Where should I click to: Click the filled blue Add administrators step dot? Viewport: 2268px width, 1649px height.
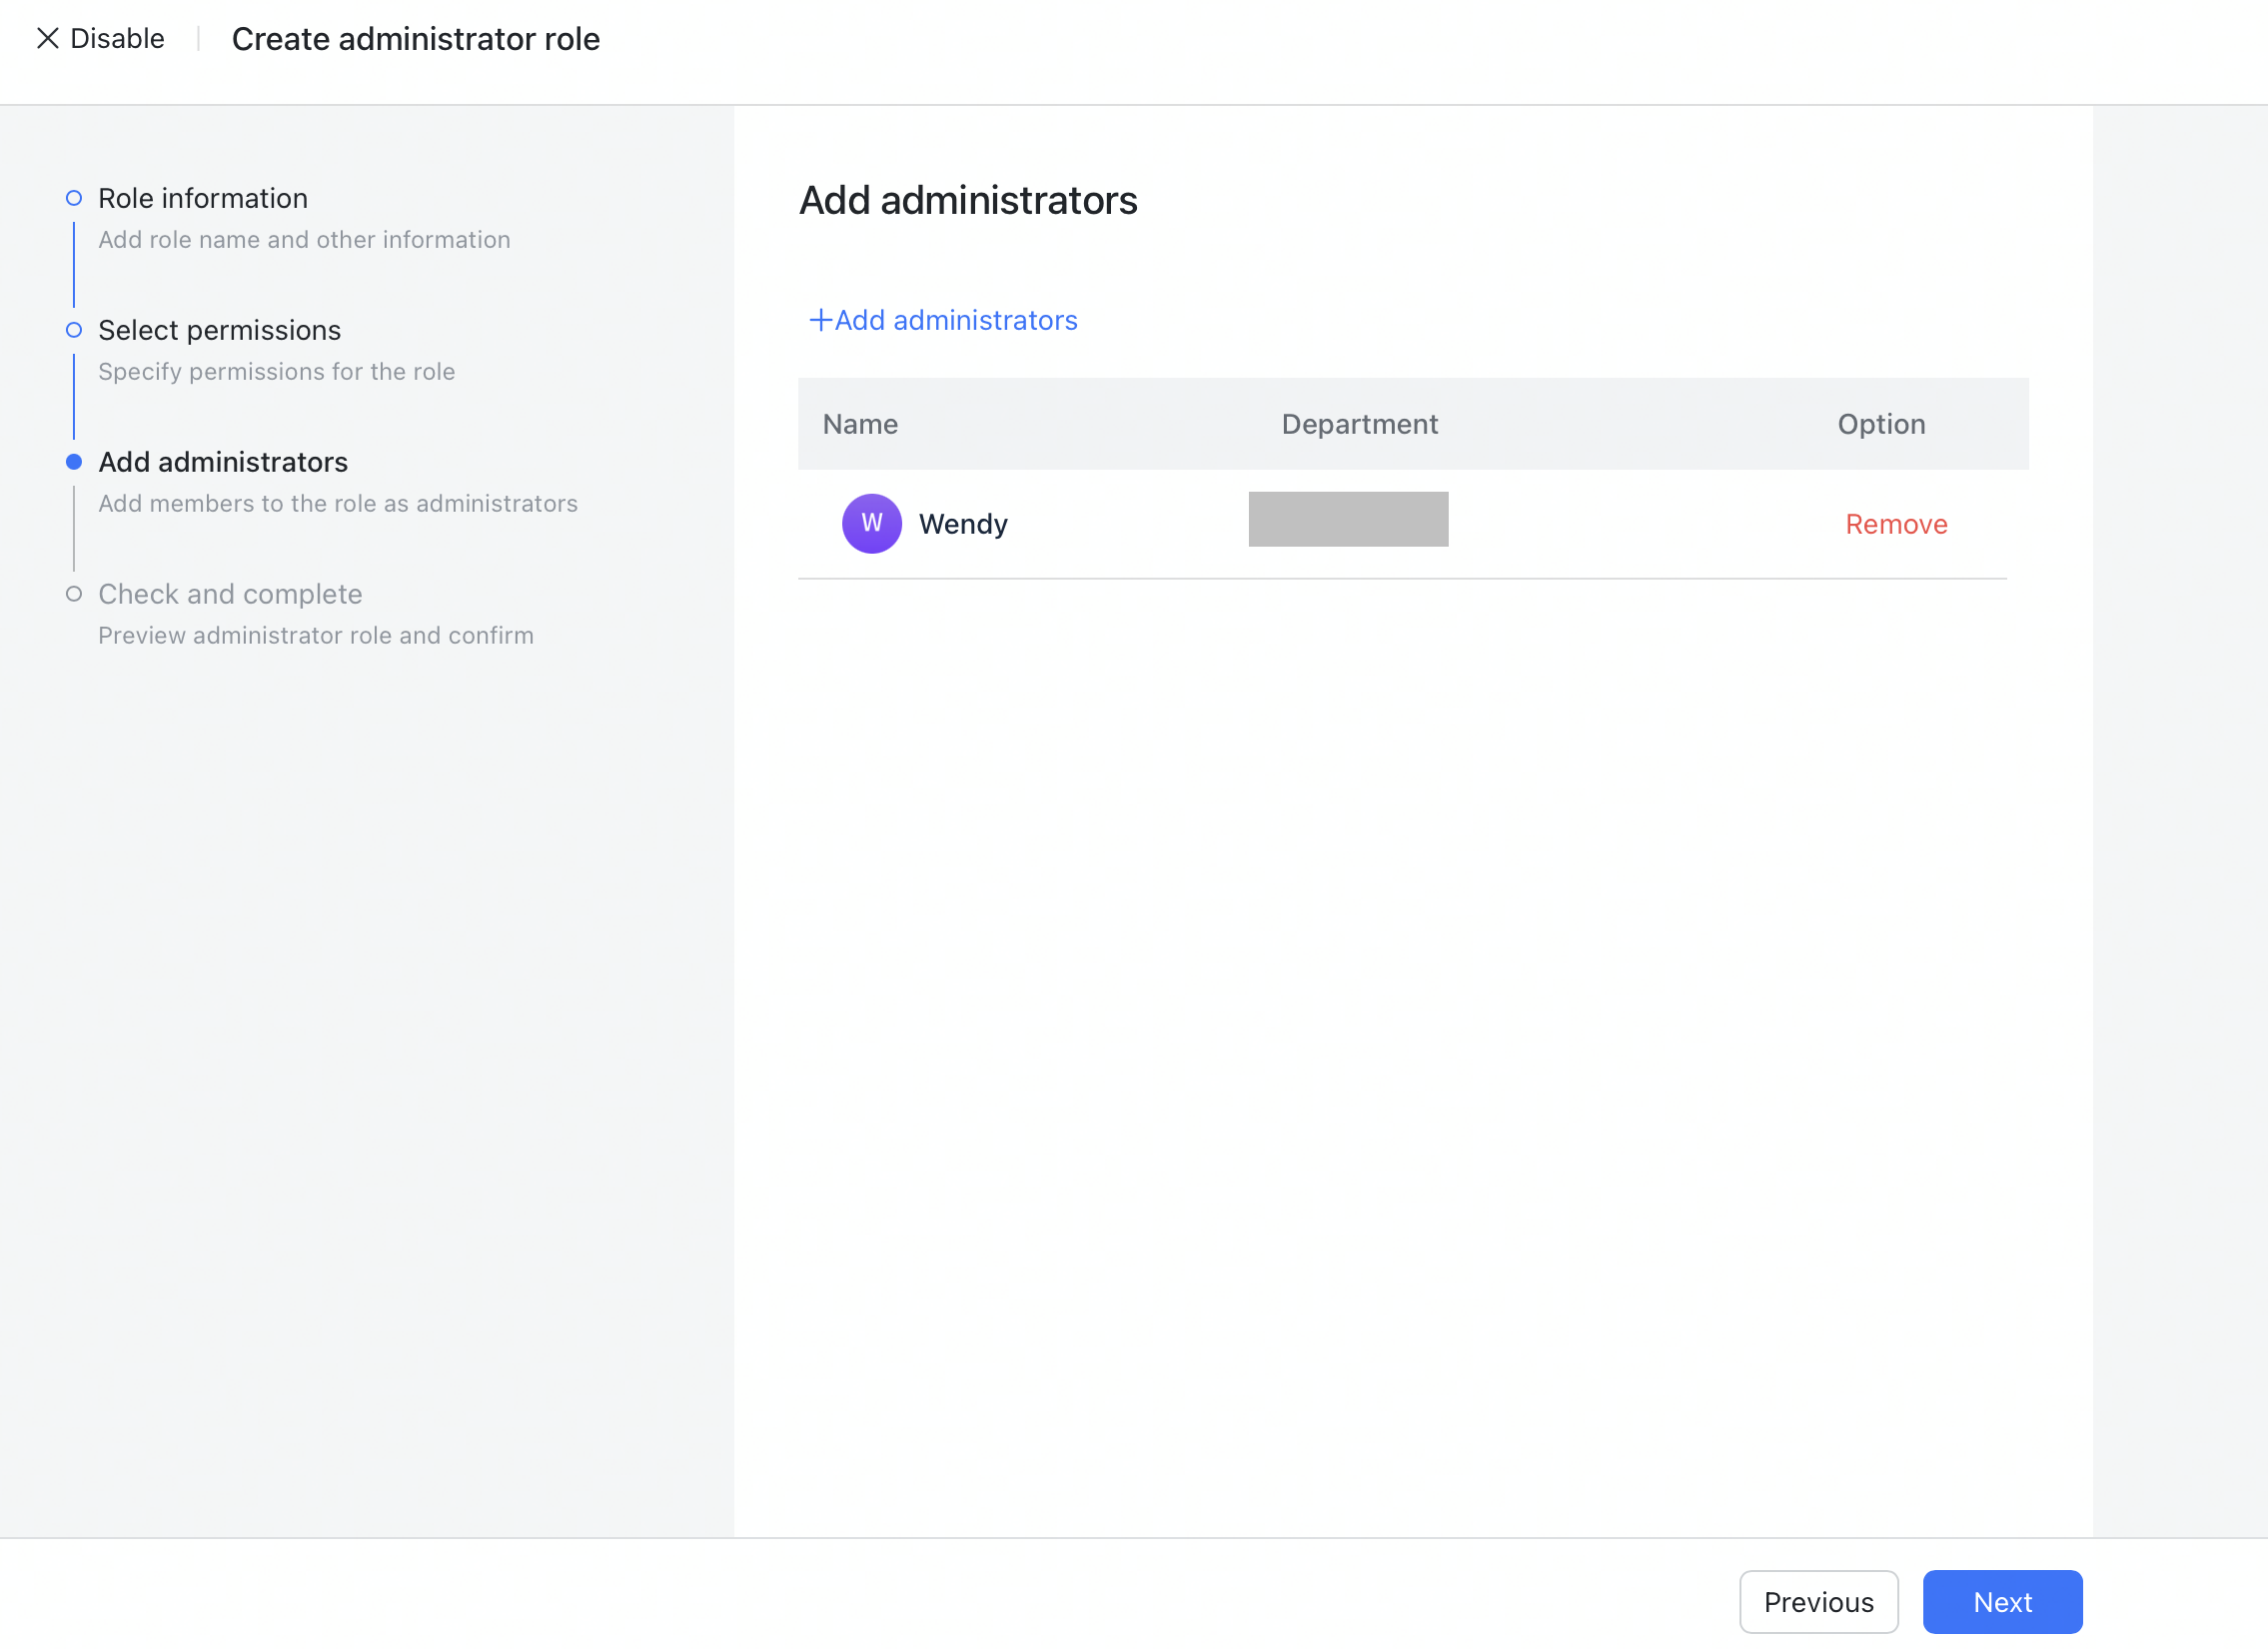[73, 462]
